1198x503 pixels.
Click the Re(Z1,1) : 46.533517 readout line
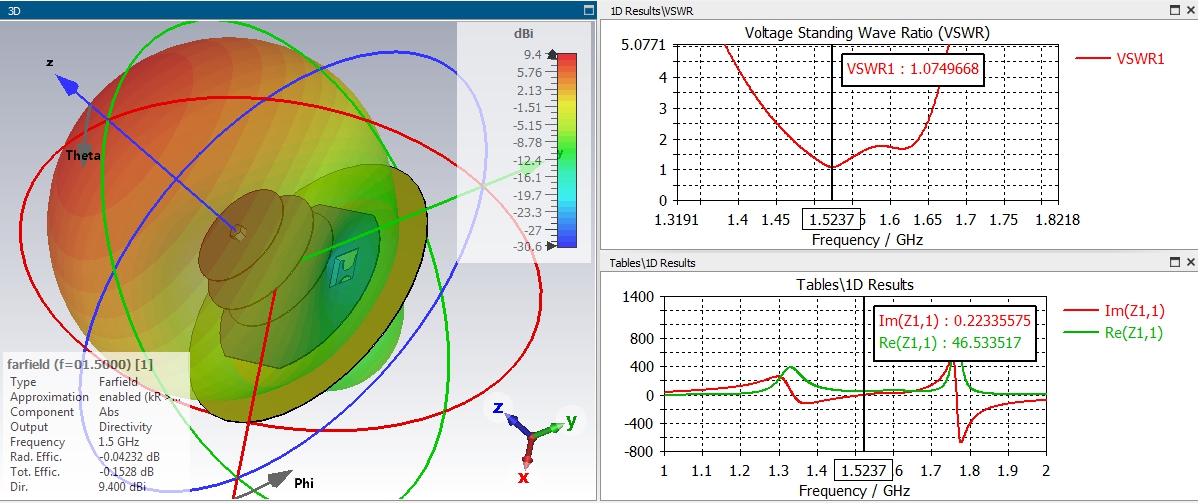point(950,342)
